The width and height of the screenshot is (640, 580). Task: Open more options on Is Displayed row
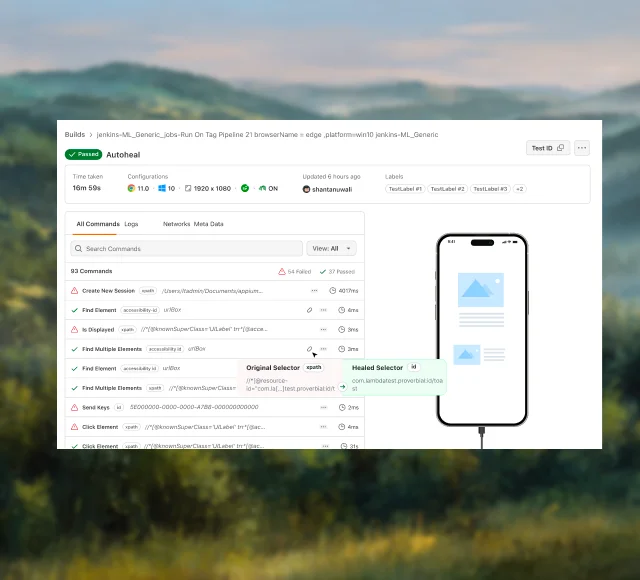tap(323, 329)
